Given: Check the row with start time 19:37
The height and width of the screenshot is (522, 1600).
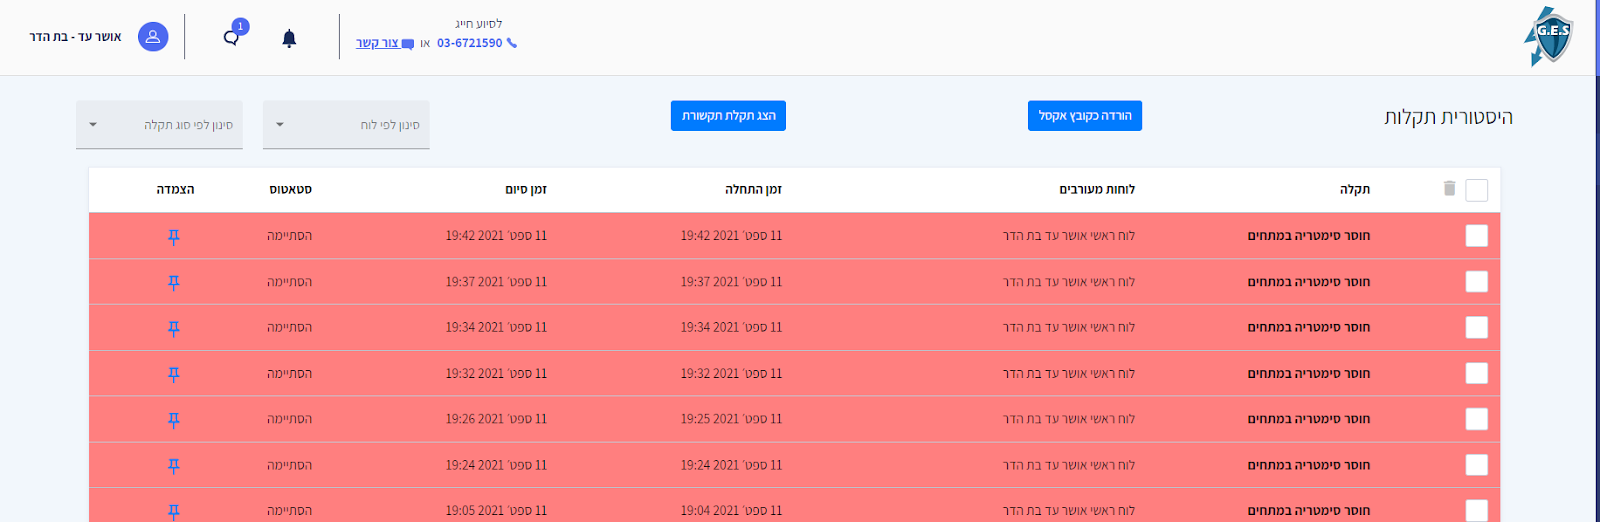Looking at the screenshot, I should 1476,282.
